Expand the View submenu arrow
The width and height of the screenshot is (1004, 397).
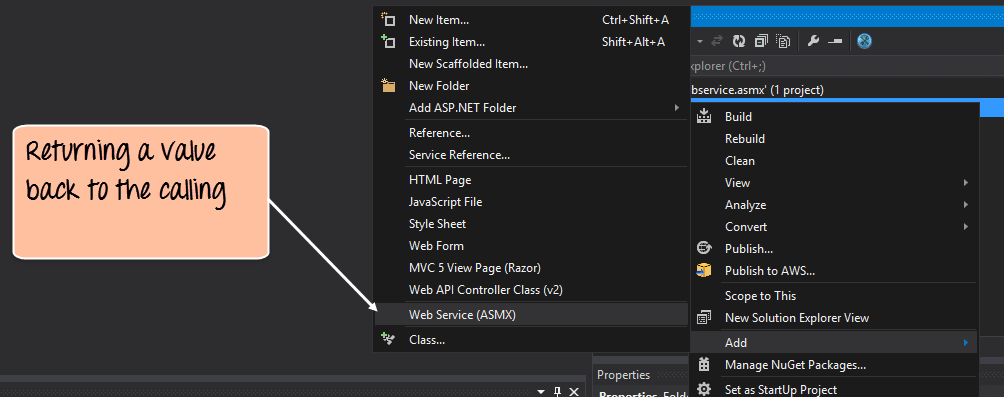point(966,182)
